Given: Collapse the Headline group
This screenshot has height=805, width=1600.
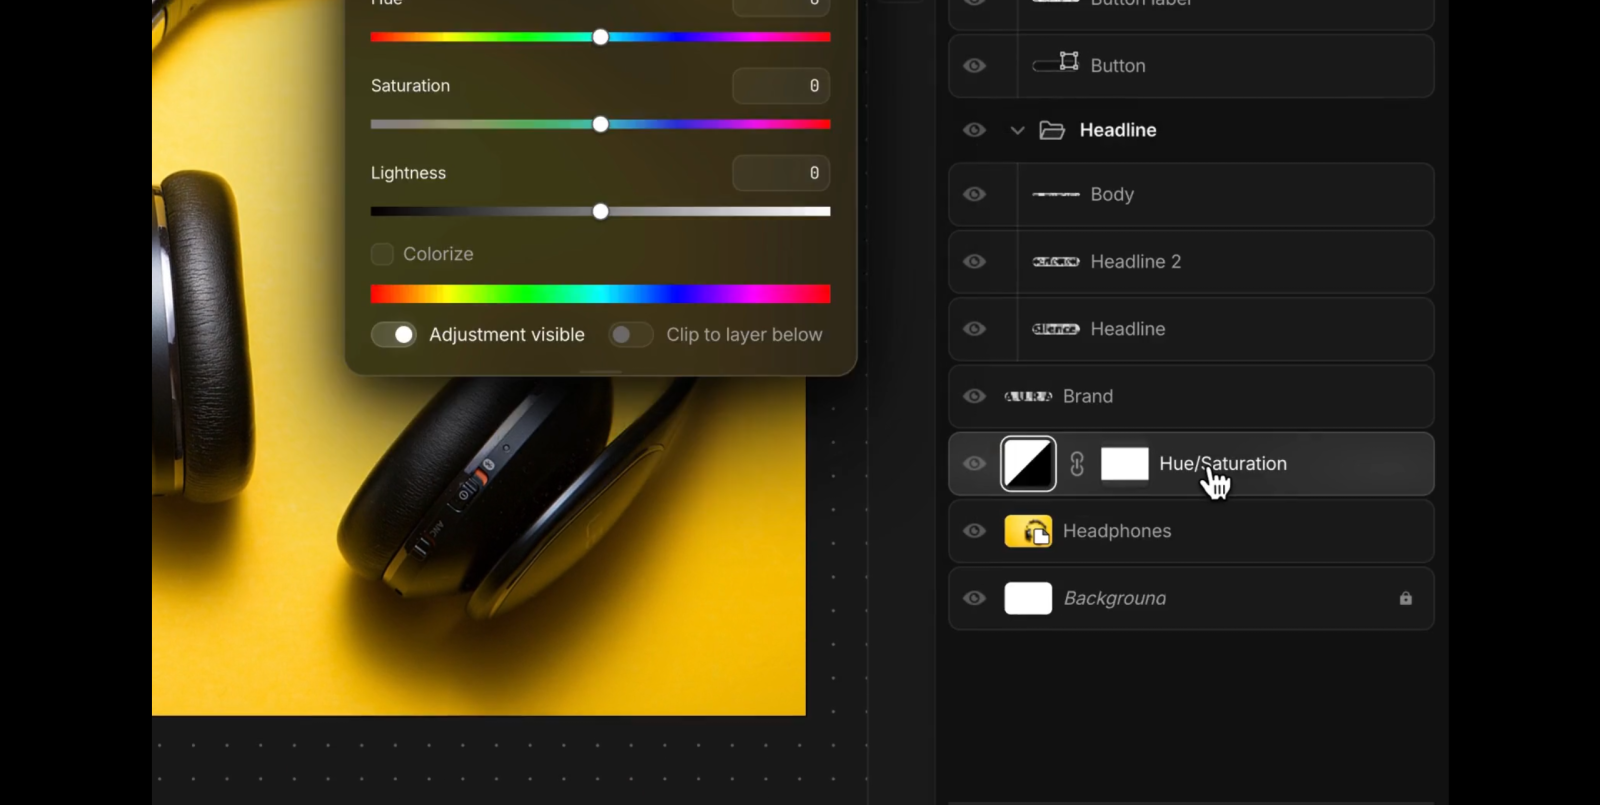Looking at the screenshot, I should (1017, 130).
